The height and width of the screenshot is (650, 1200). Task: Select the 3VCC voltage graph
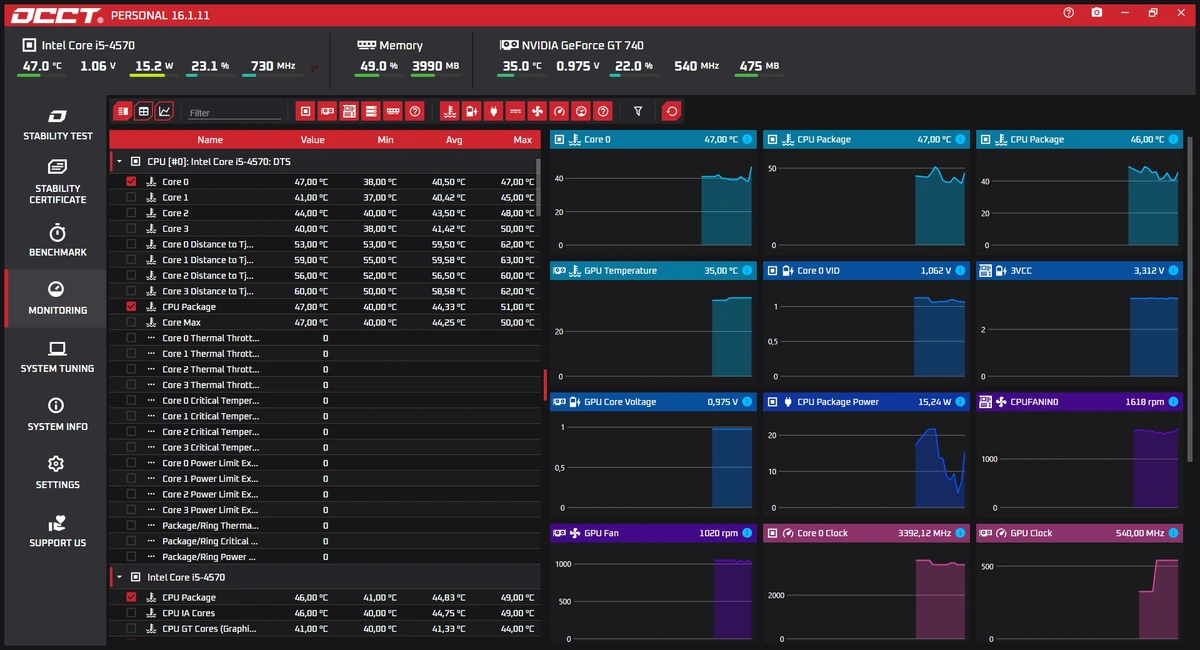tap(1078, 323)
